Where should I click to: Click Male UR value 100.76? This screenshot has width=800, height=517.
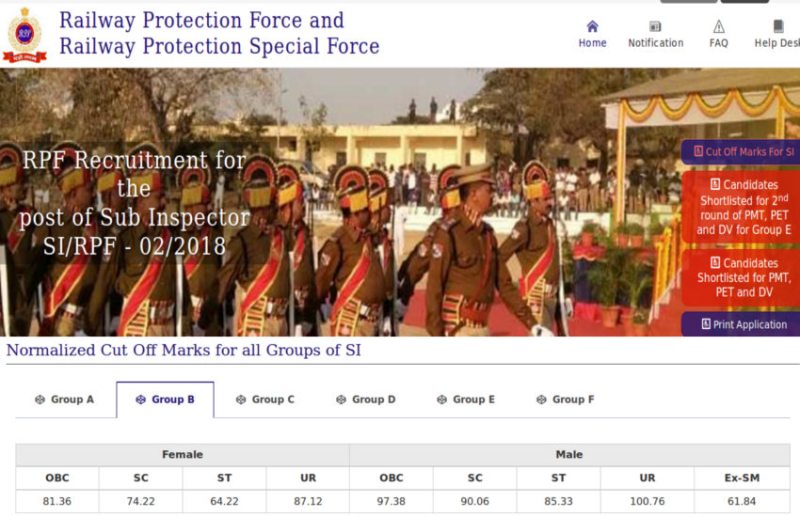click(x=647, y=501)
